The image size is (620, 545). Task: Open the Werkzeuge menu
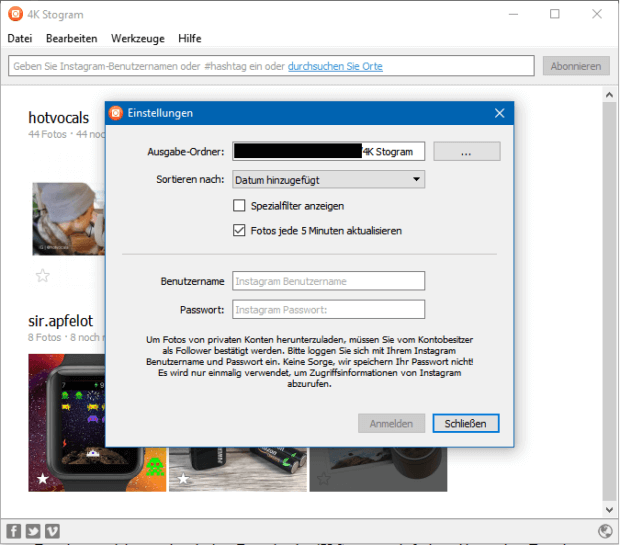[137, 38]
